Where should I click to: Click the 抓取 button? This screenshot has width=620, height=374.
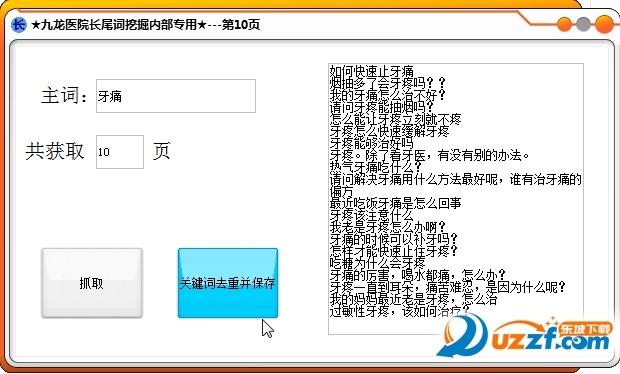tap(92, 283)
